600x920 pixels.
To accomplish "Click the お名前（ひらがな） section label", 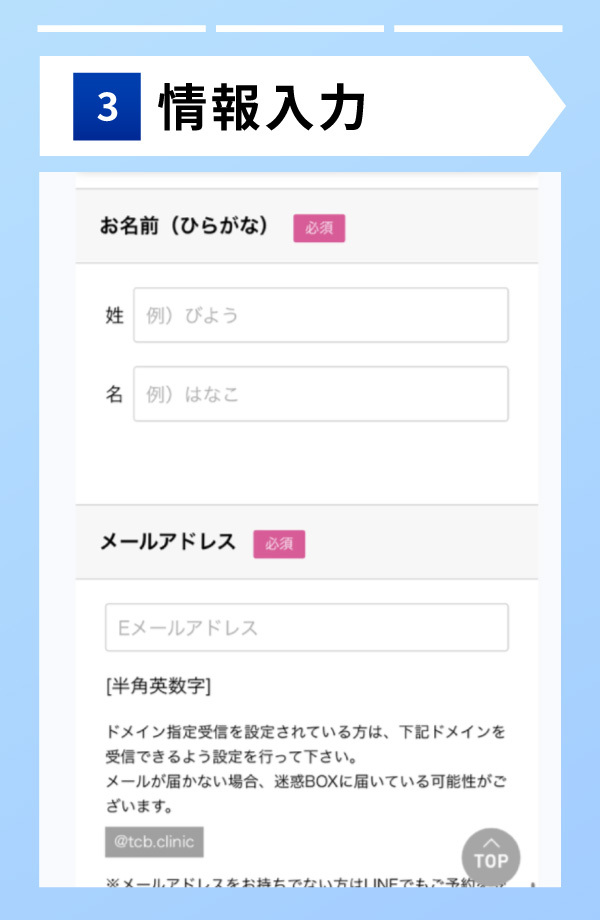I will pyautogui.click(x=184, y=227).
